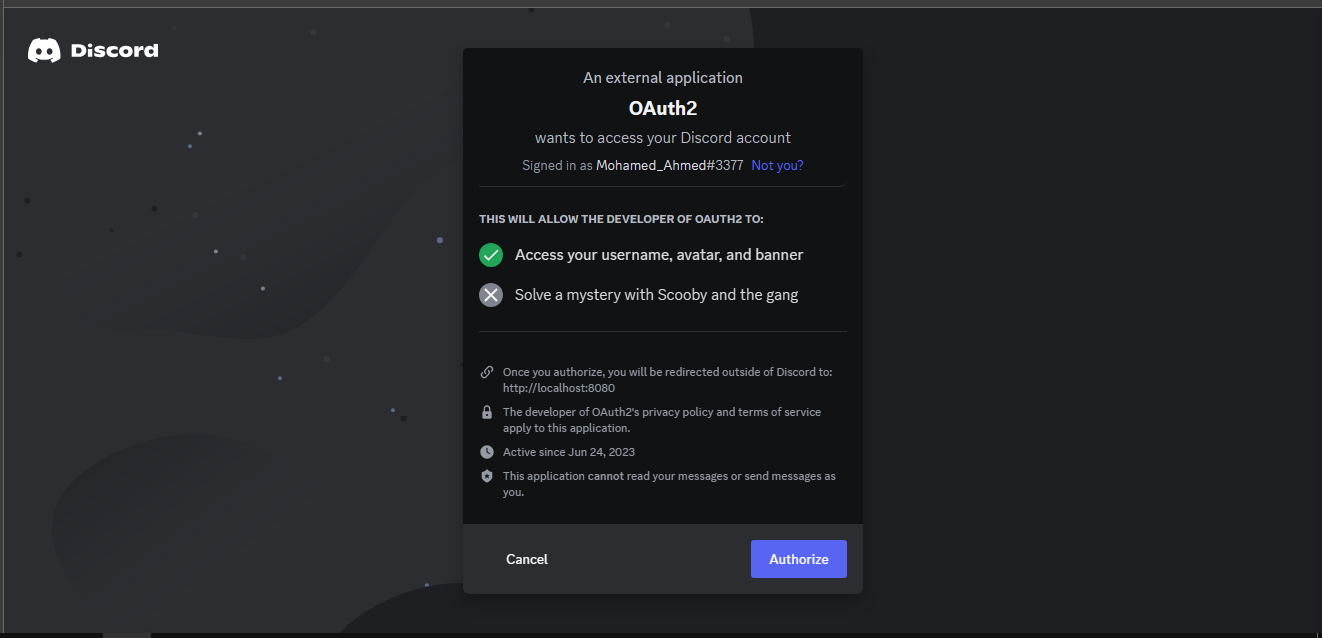
Task: Click the http://localhost:8080 redirect URL
Action: [558, 388]
